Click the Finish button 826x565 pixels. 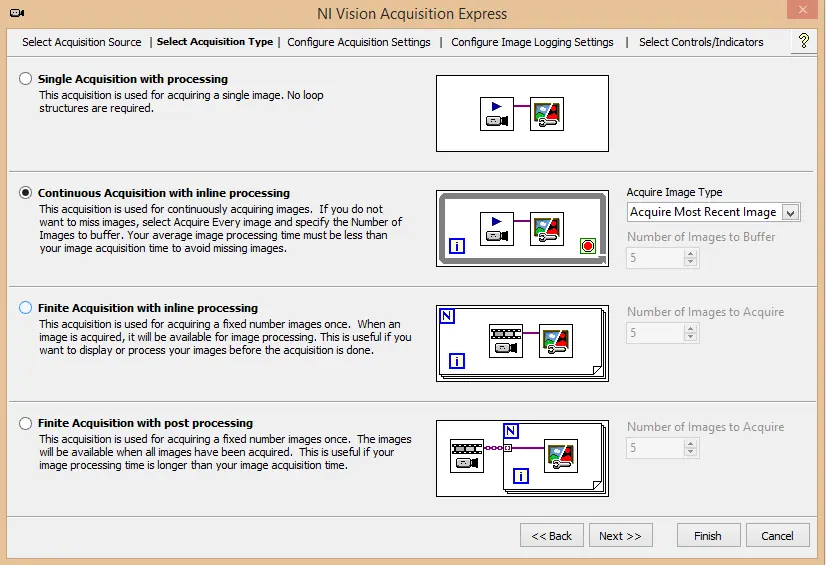(708, 536)
